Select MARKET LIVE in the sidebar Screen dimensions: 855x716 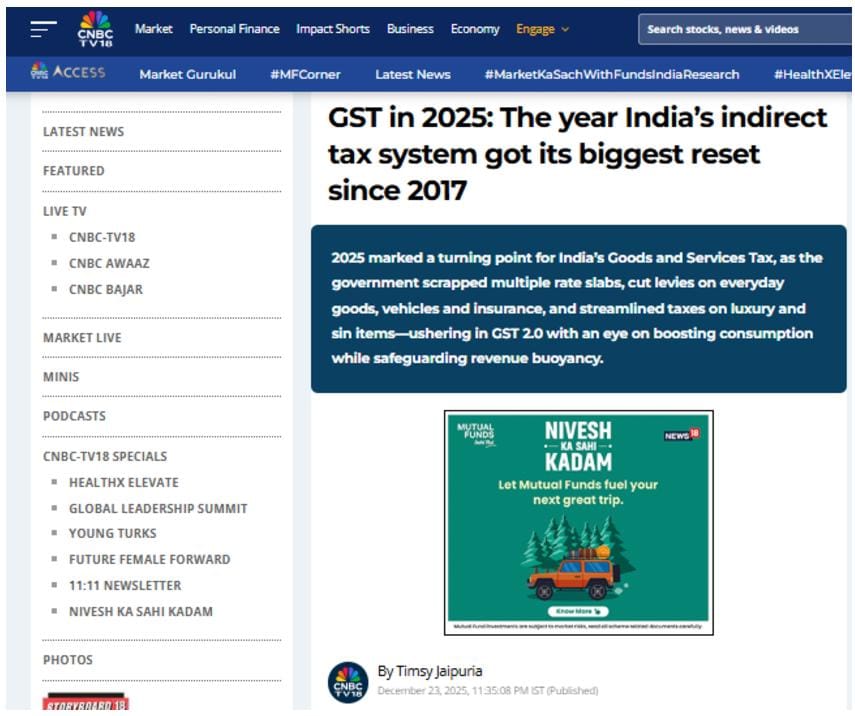(82, 338)
